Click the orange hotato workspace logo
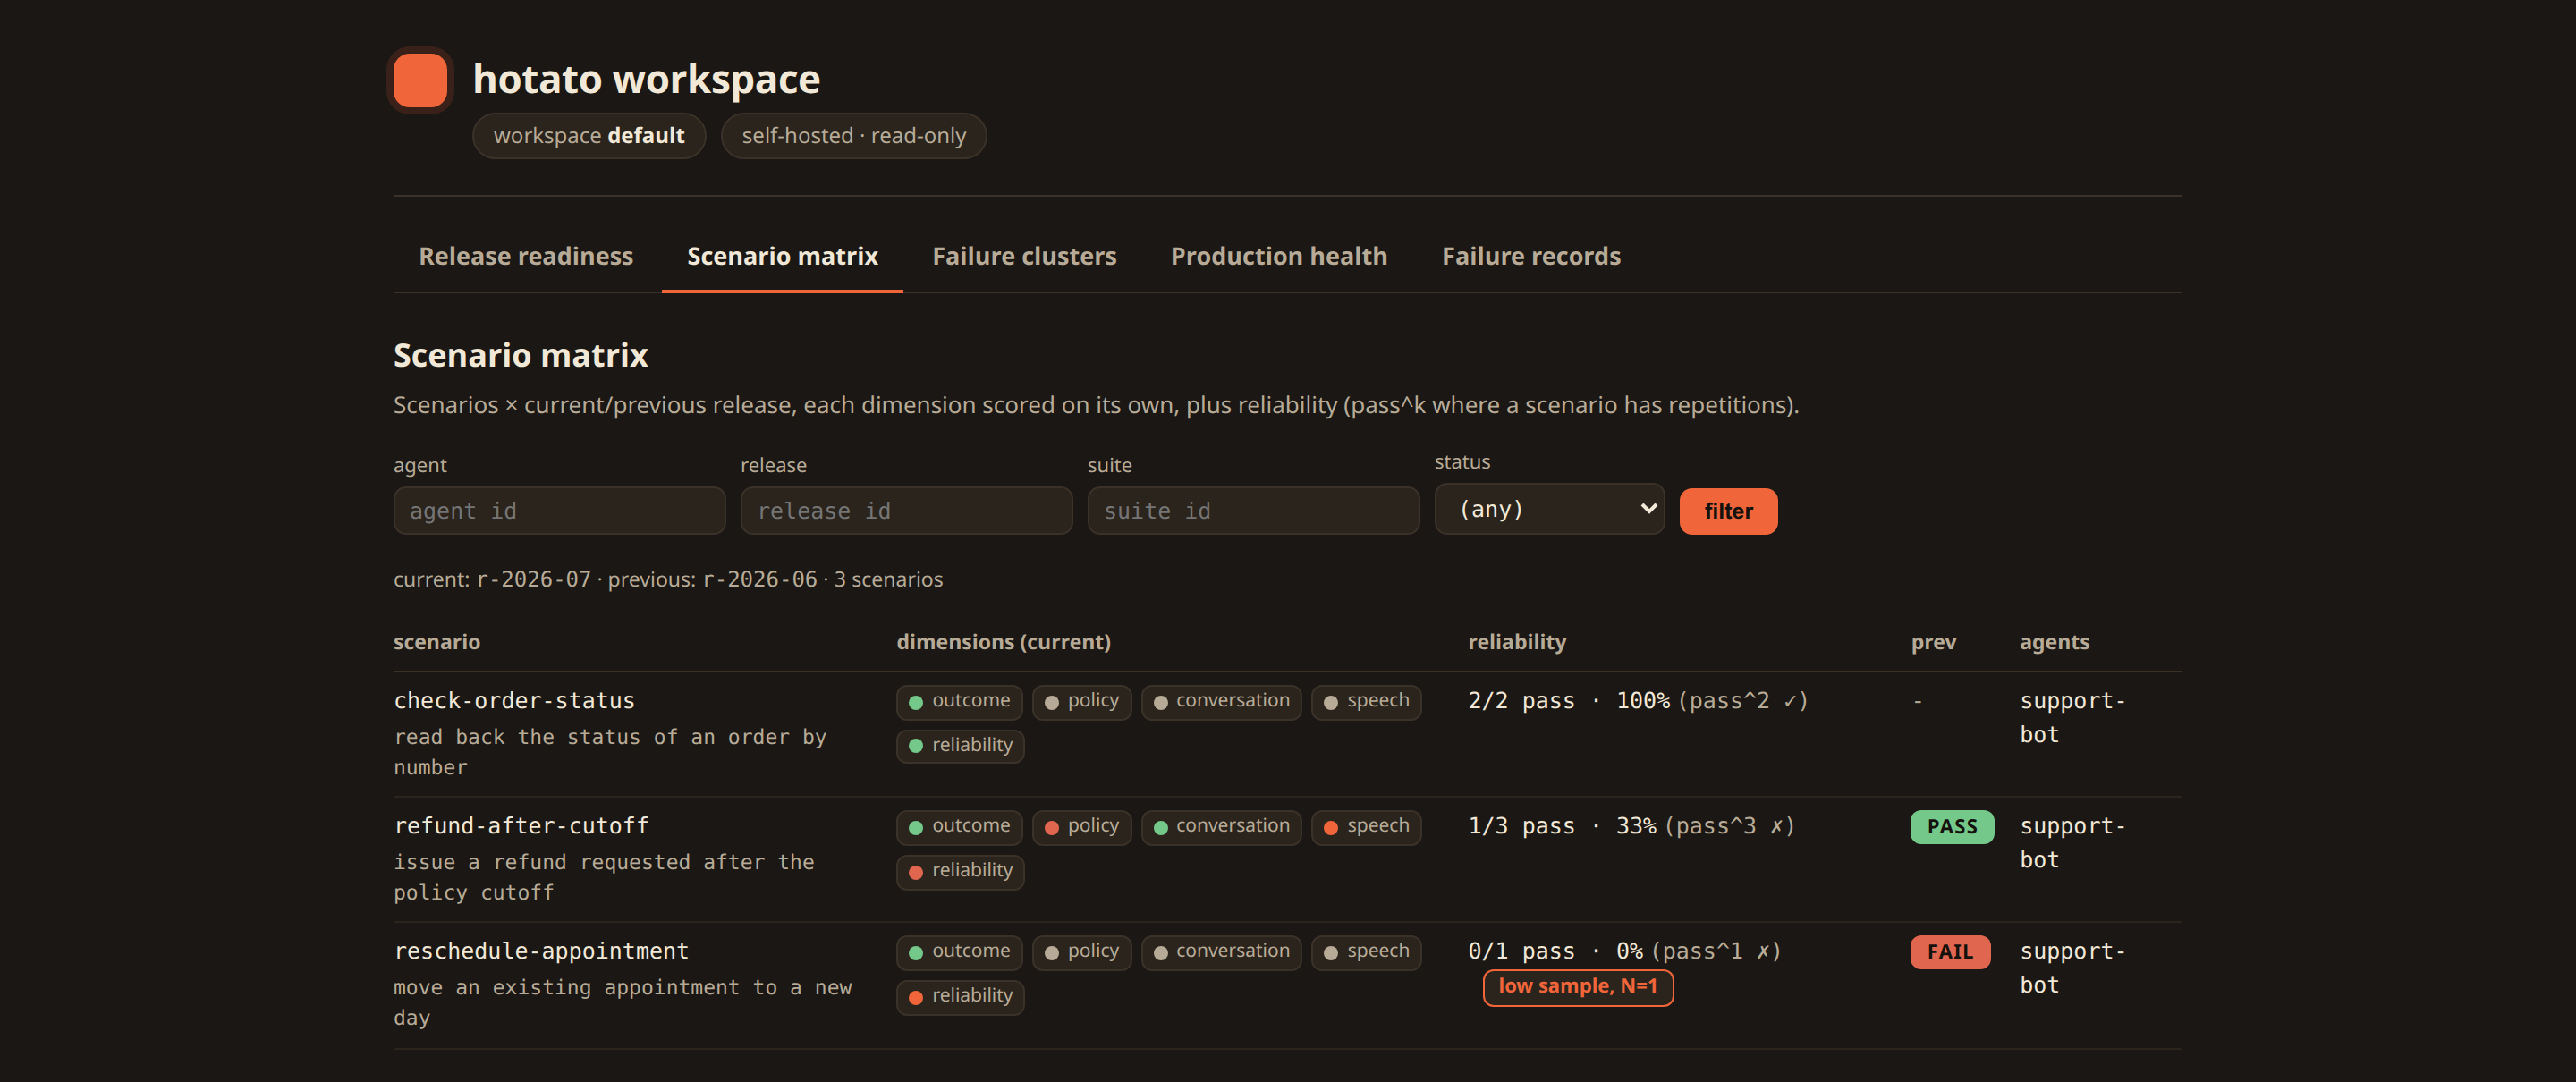The width and height of the screenshot is (2576, 1082). (x=420, y=80)
